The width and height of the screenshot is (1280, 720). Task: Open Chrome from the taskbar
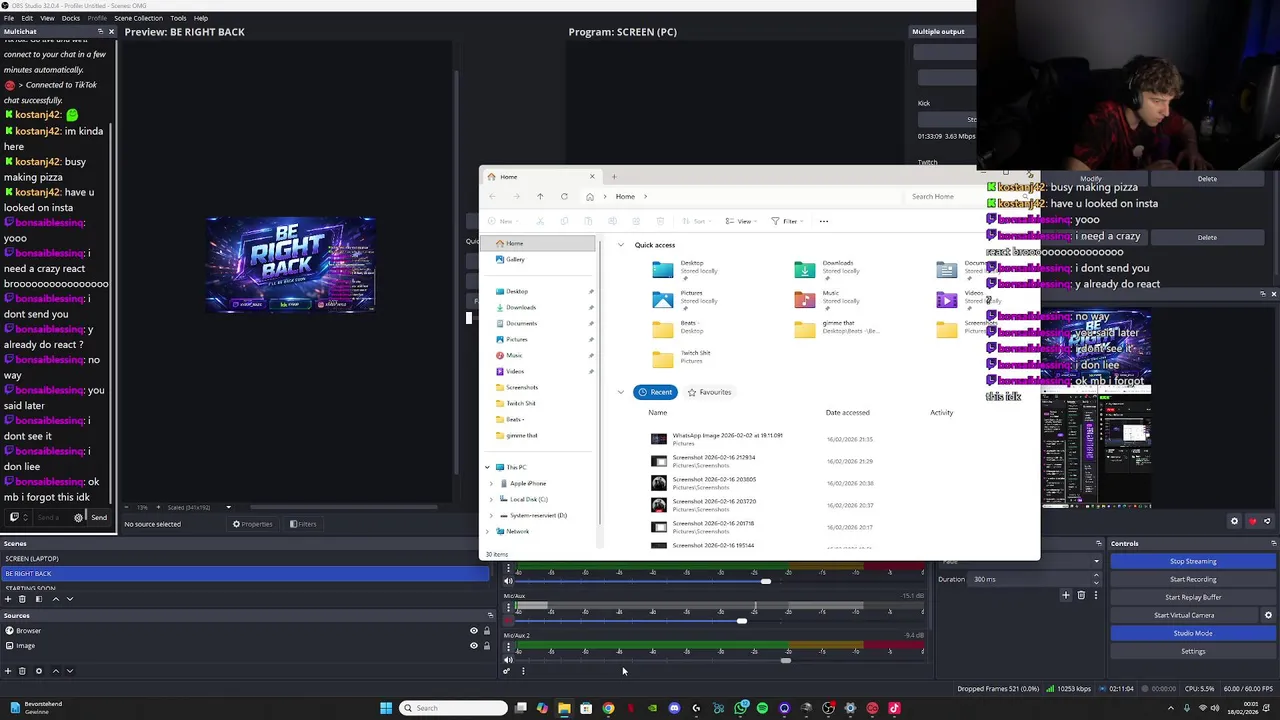click(608, 708)
